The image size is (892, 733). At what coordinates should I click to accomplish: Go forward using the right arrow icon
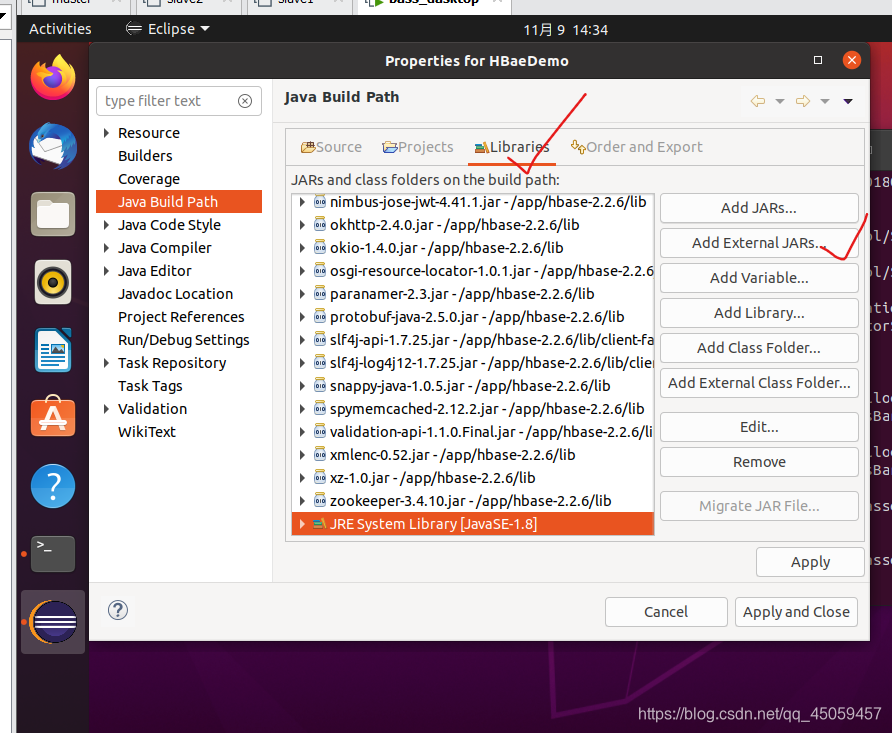click(803, 101)
